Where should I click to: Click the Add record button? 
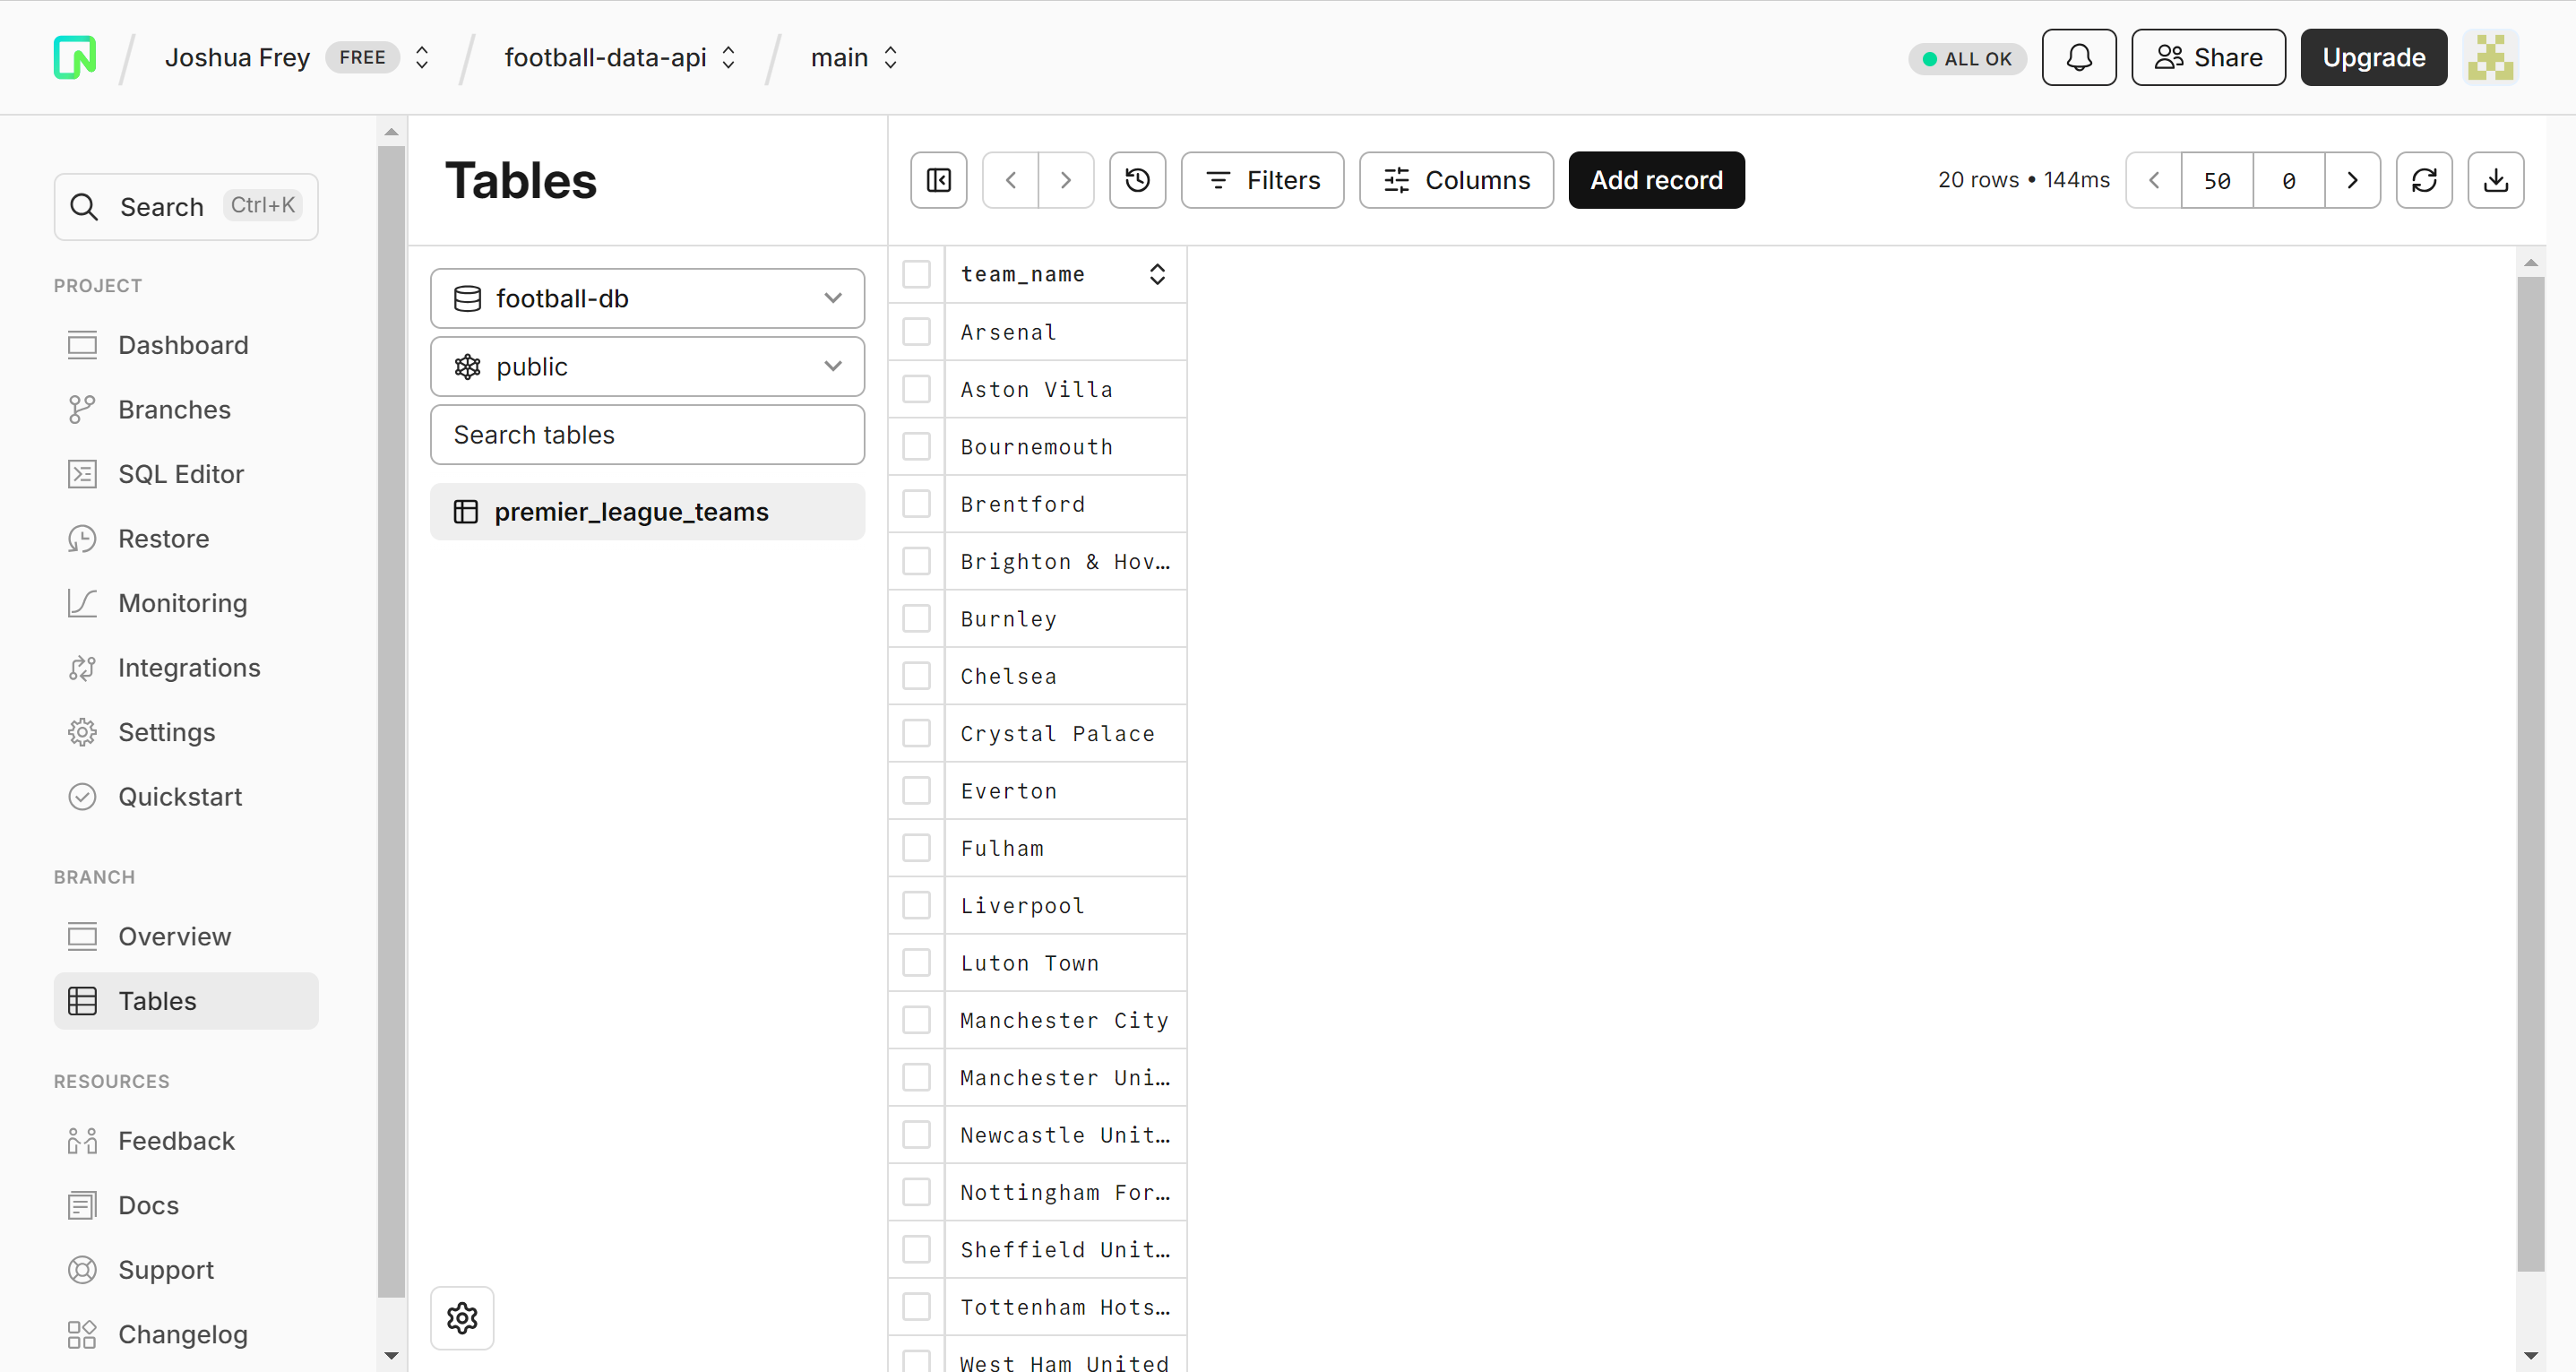(1656, 180)
